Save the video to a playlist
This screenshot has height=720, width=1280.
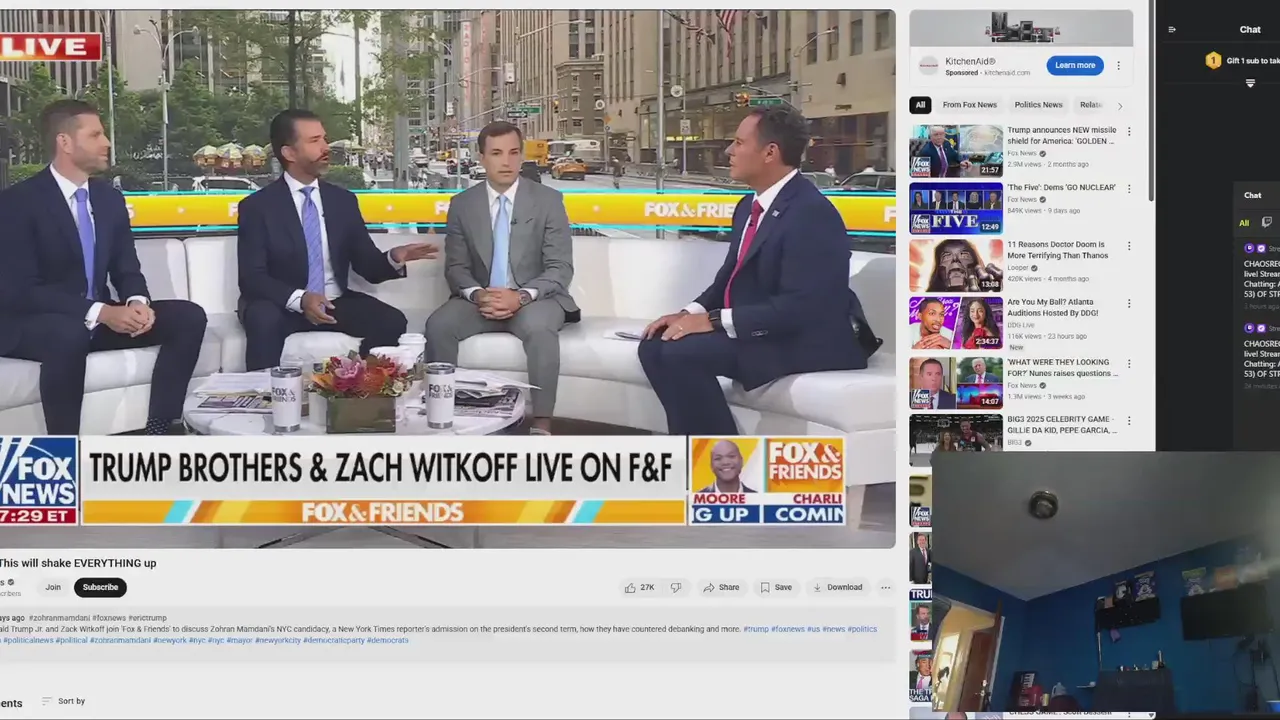click(776, 588)
